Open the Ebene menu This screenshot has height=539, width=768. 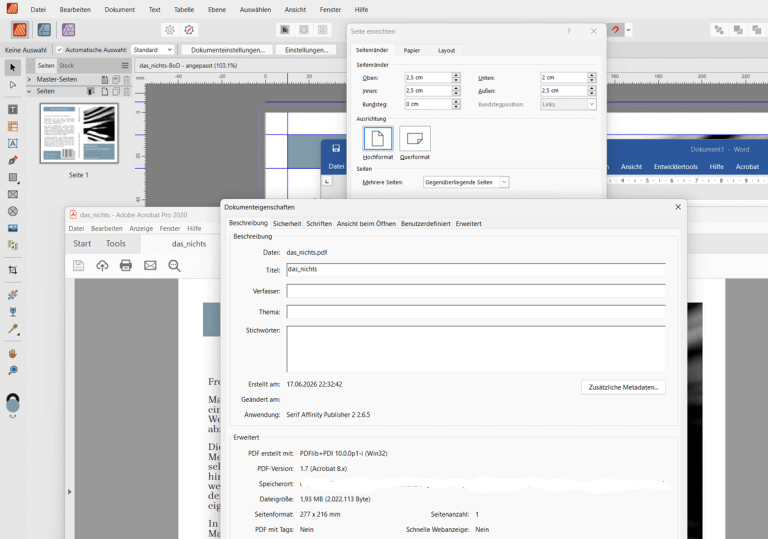pos(216,9)
